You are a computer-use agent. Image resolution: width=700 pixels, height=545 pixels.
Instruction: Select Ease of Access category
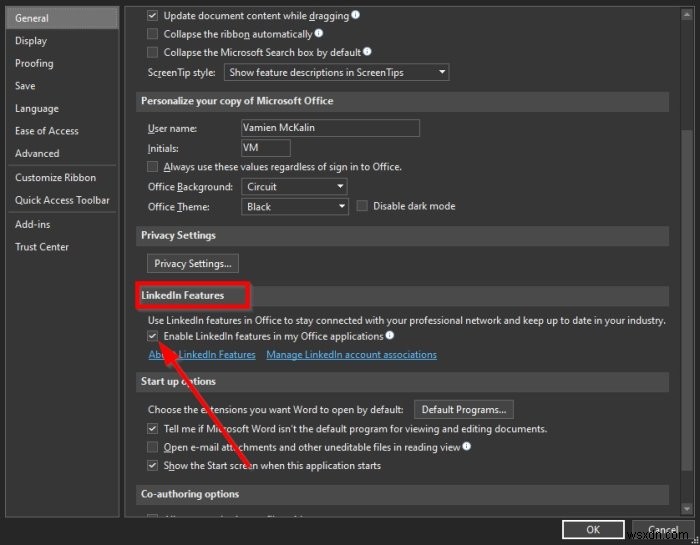tap(62, 131)
